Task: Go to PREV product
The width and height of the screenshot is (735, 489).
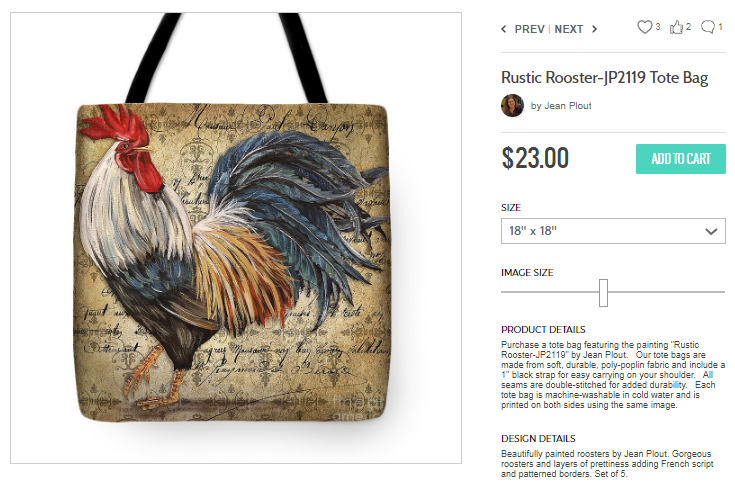Action: point(529,29)
